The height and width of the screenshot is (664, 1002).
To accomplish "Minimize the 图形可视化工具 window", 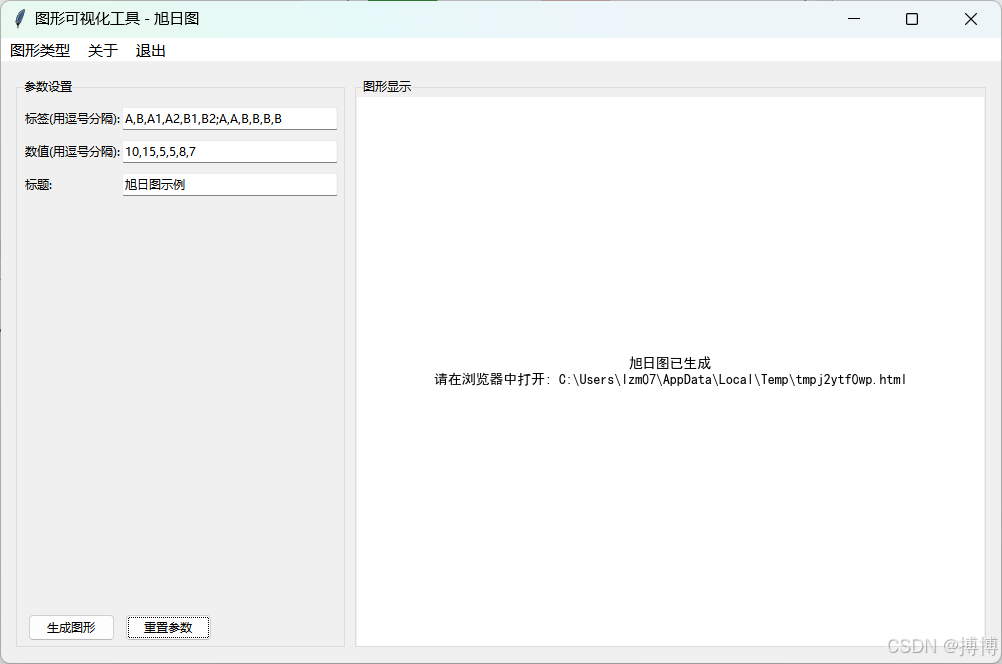I will [x=854, y=19].
